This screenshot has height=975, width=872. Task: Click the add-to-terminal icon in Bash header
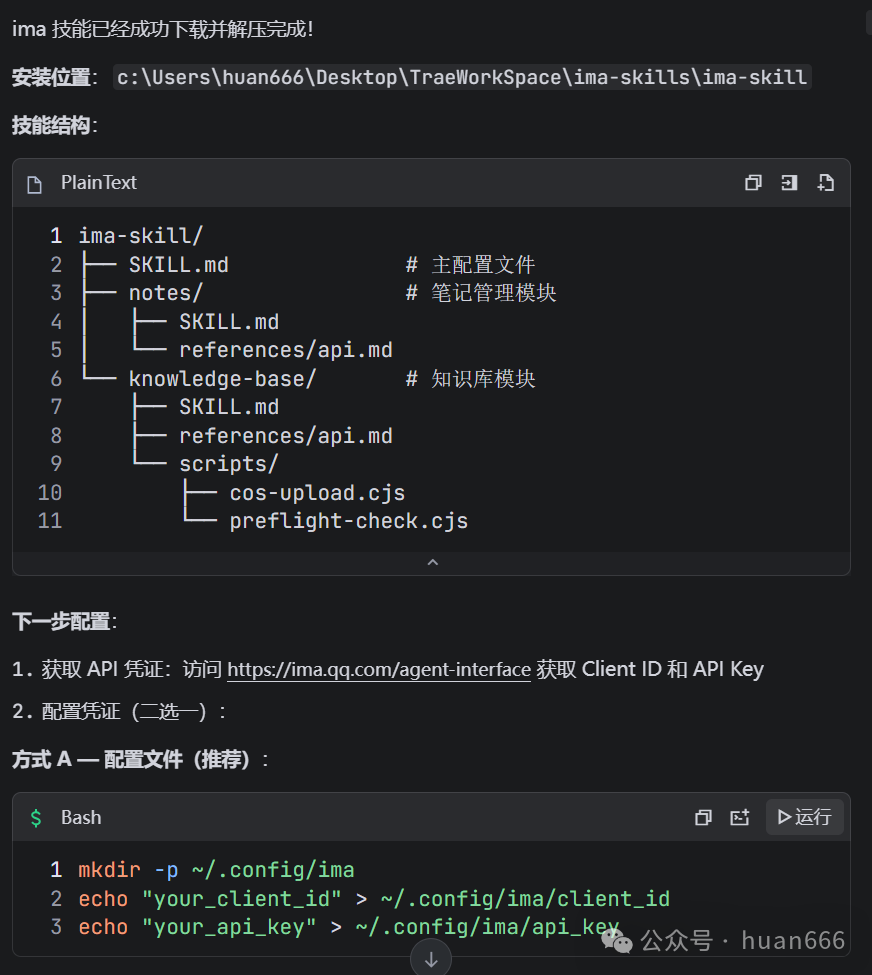tap(739, 818)
